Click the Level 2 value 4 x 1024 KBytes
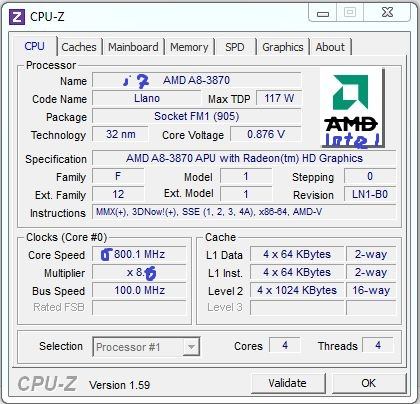The width and height of the screenshot is (420, 404). [x=297, y=290]
